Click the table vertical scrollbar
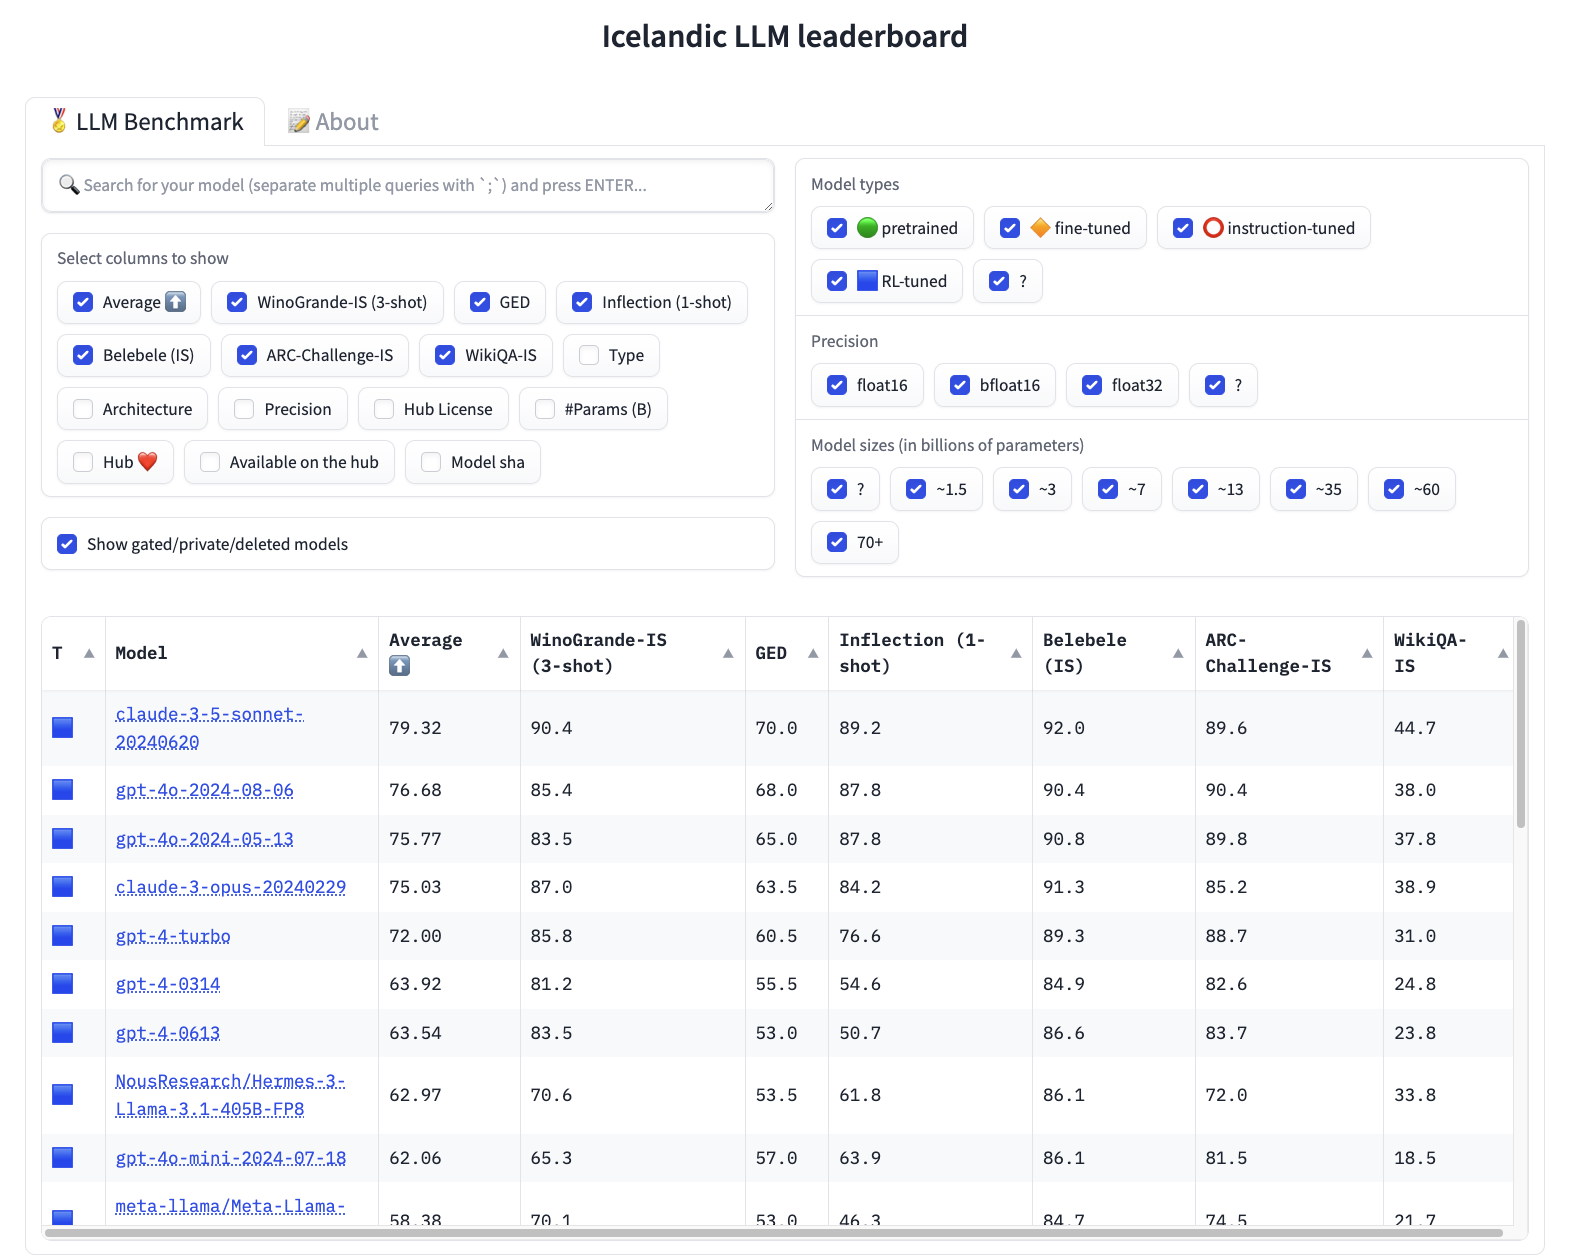Image resolution: width=1570 pixels, height=1260 pixels. [x=1521, y=725]
